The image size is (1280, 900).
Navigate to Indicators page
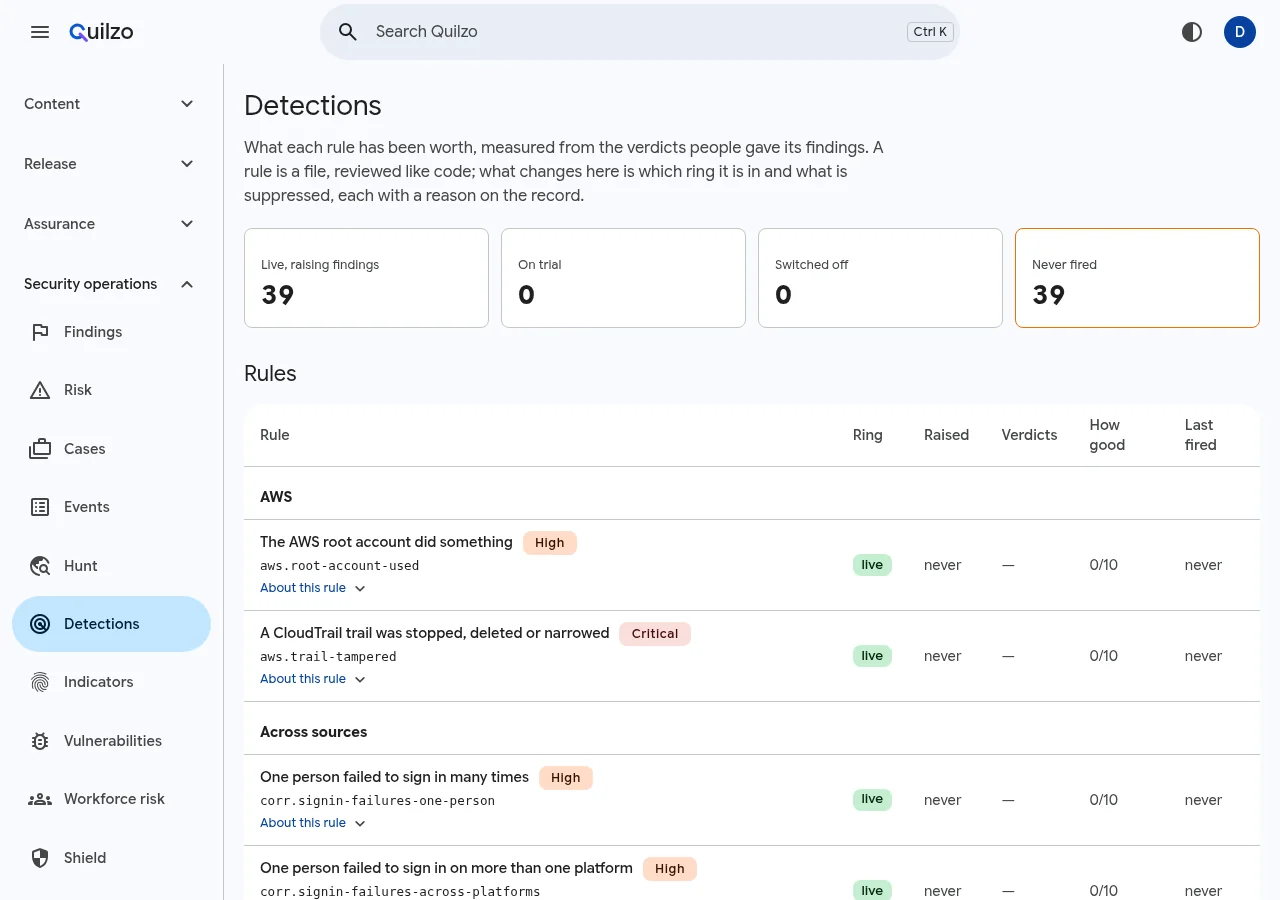pos(111,682)
